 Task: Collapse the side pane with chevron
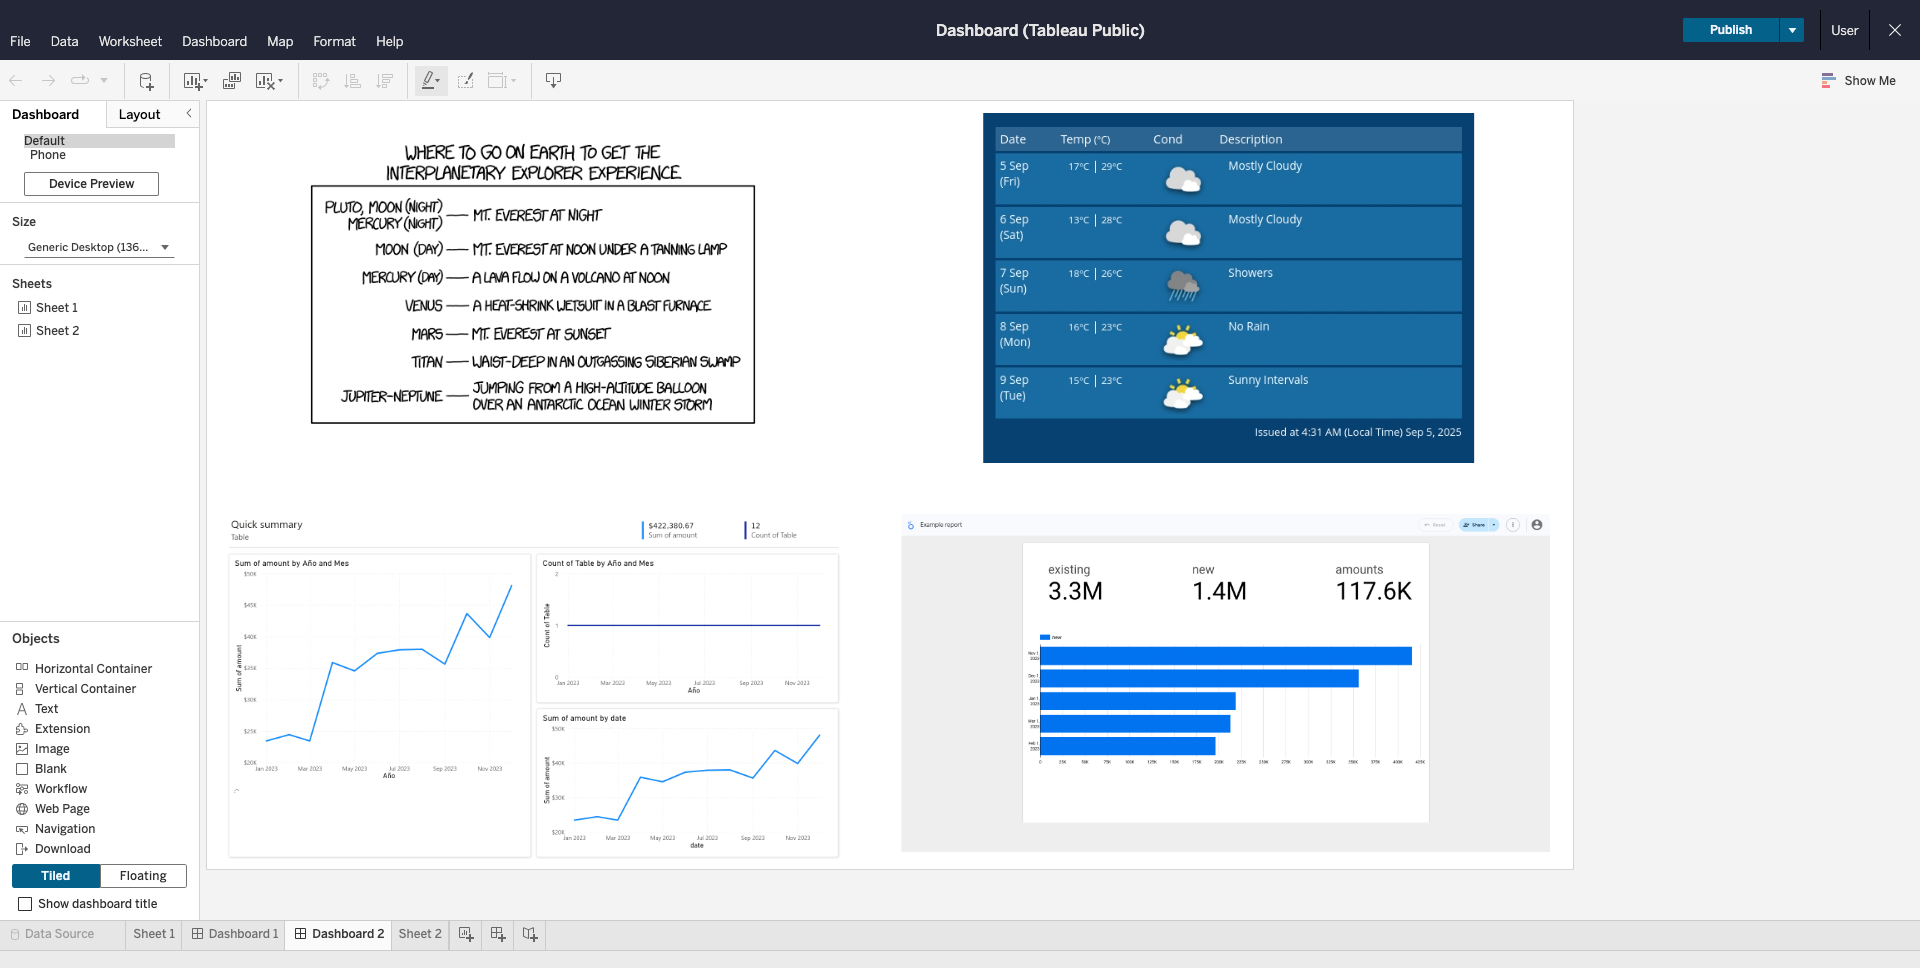(189, 114)
